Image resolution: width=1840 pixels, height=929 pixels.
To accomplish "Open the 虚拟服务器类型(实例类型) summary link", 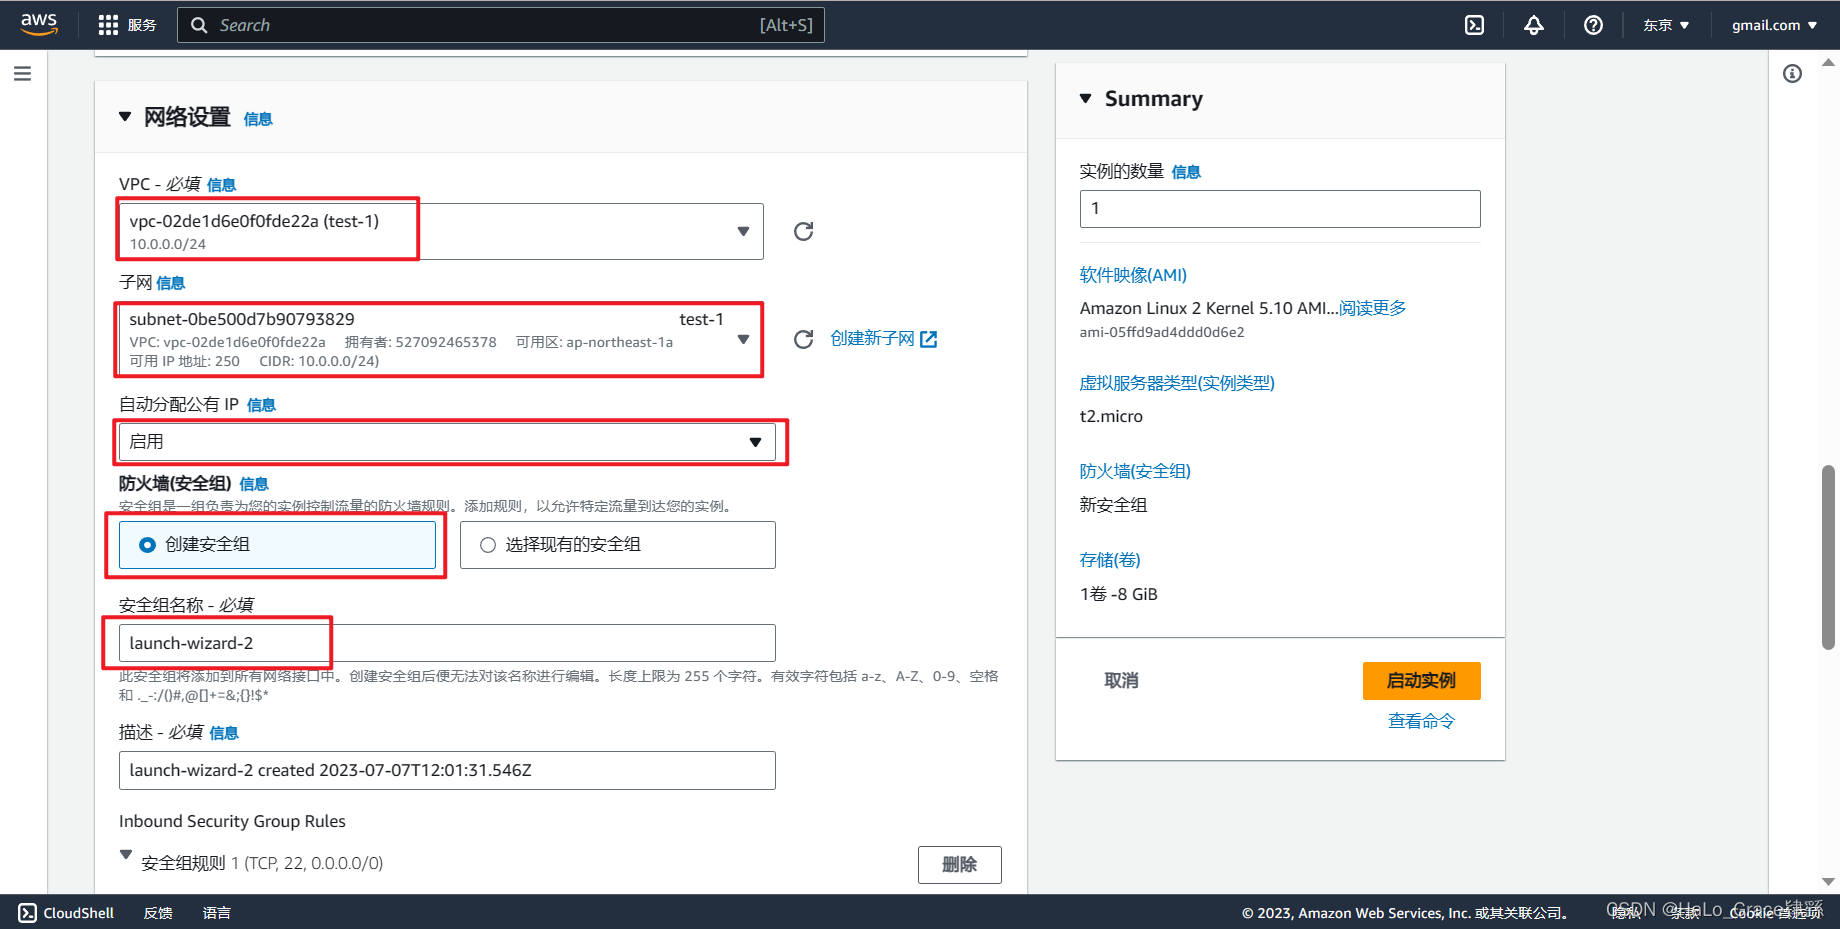I will [1177, 383].
